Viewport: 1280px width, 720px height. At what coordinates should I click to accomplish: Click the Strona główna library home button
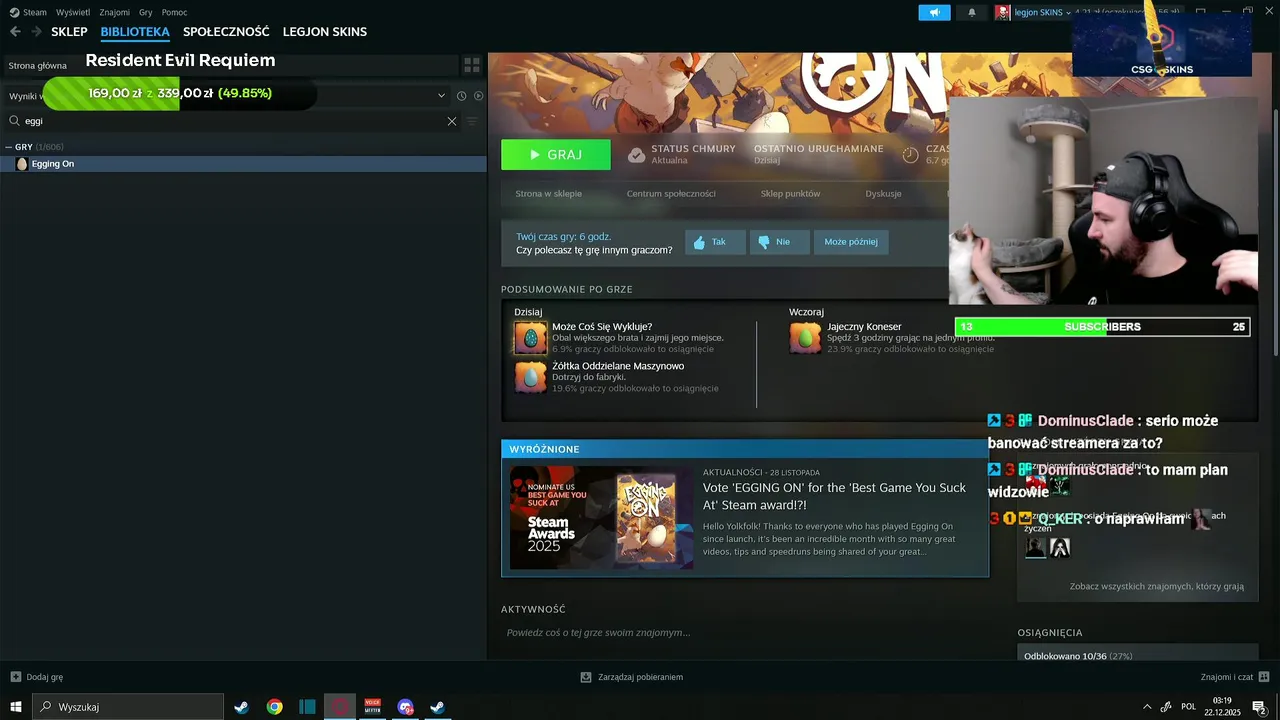(38, 65)
